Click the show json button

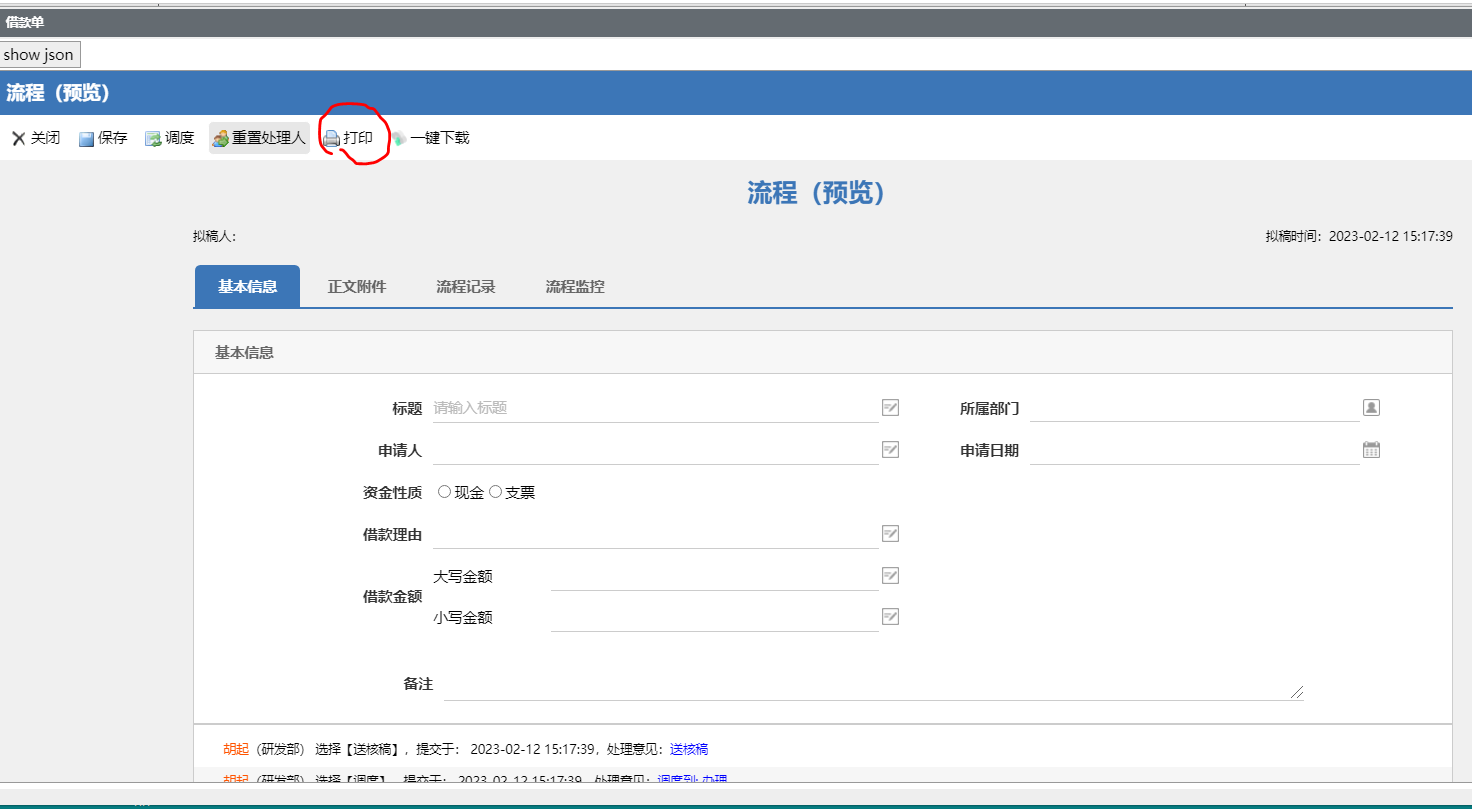39,55
